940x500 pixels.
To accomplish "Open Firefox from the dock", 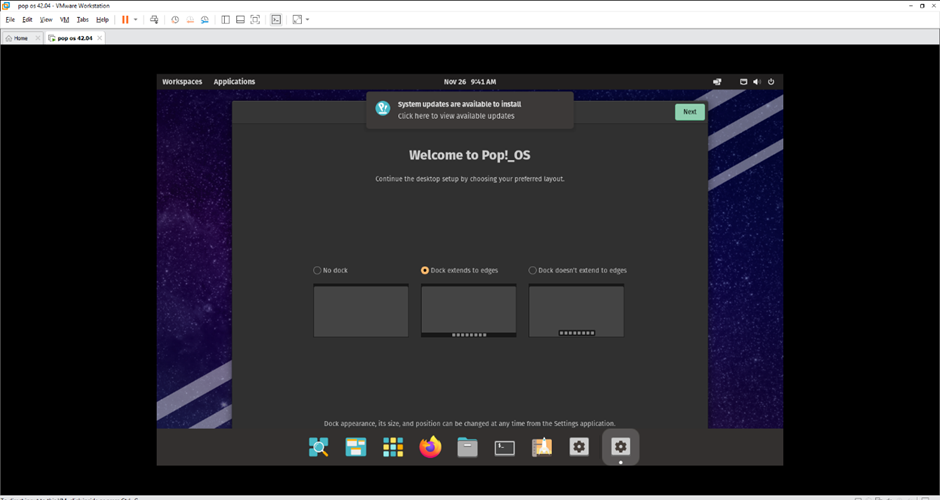I will [430, 447].
